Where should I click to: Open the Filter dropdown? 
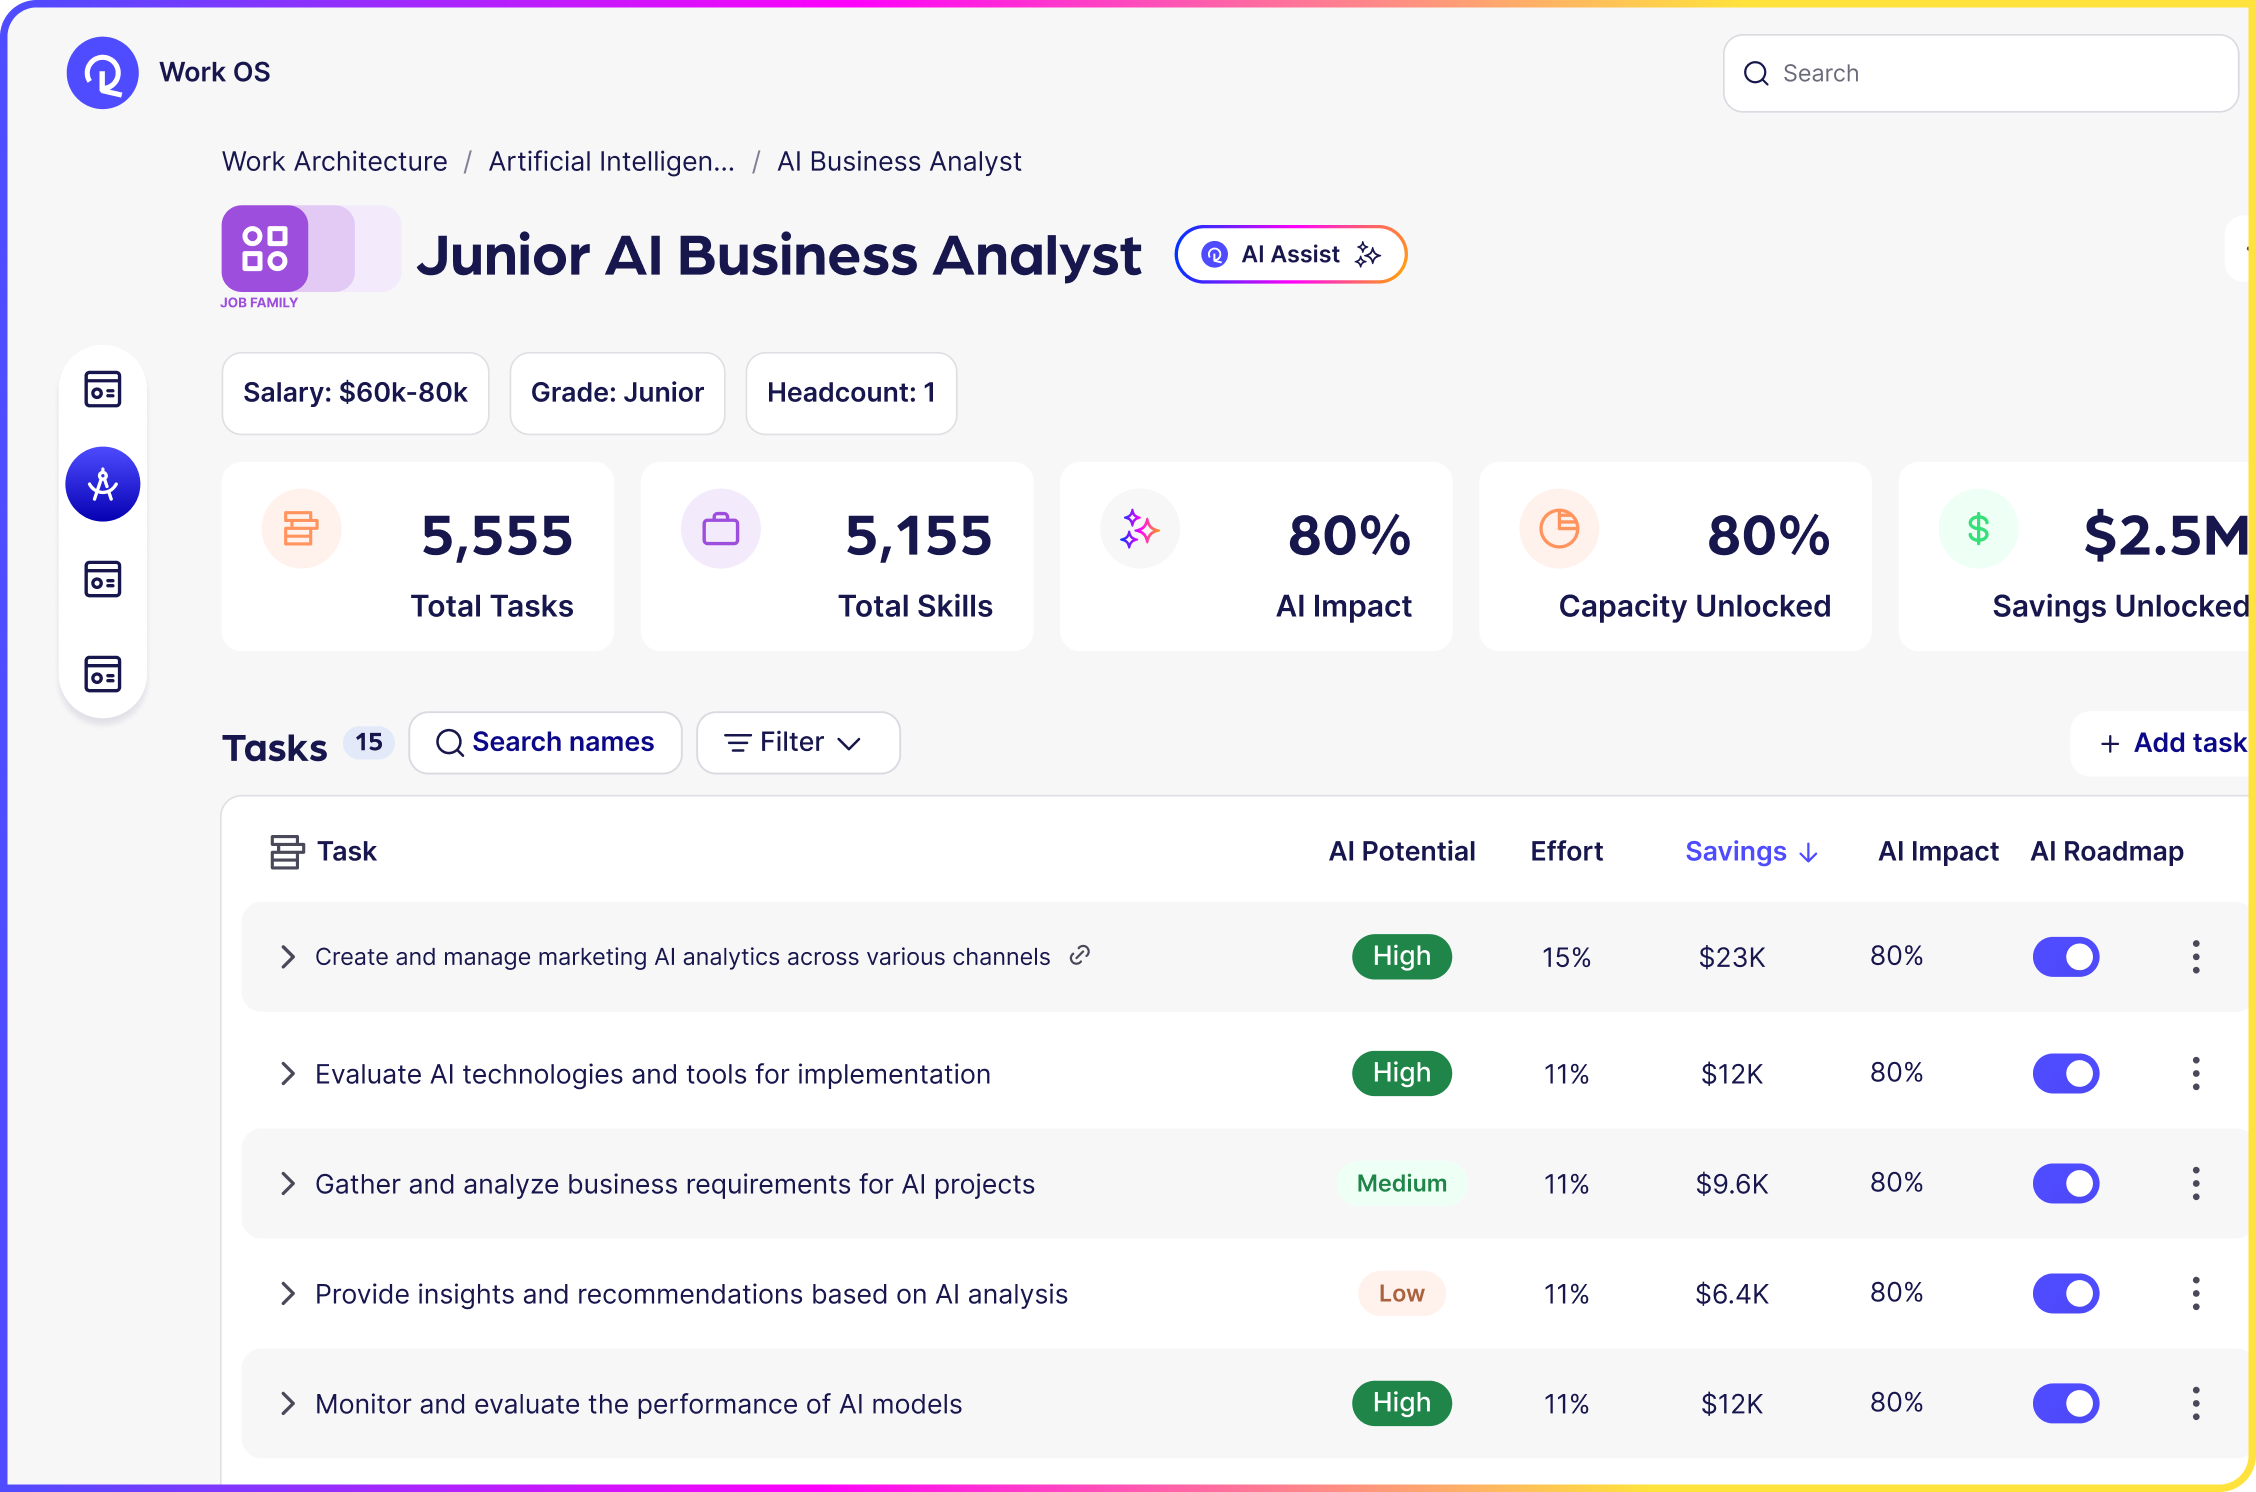(x=797, y=743)
